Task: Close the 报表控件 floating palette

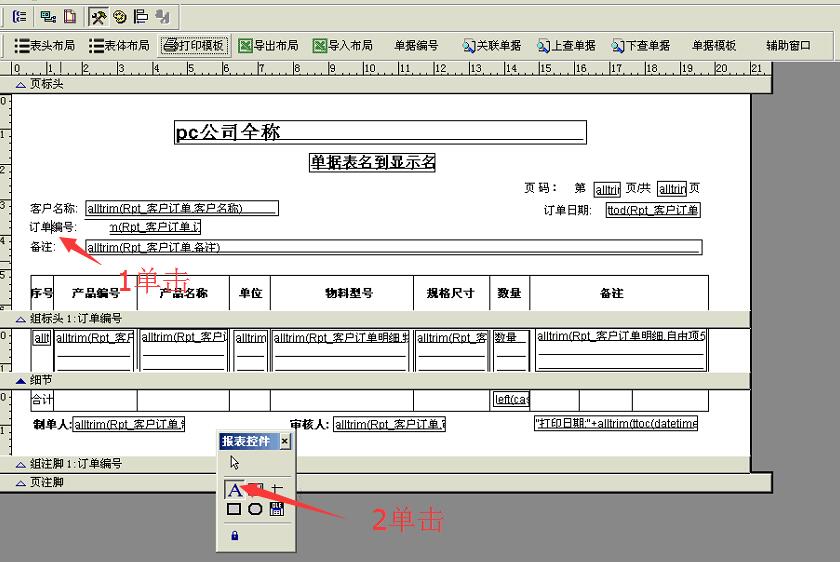Action: click(284, 441)
